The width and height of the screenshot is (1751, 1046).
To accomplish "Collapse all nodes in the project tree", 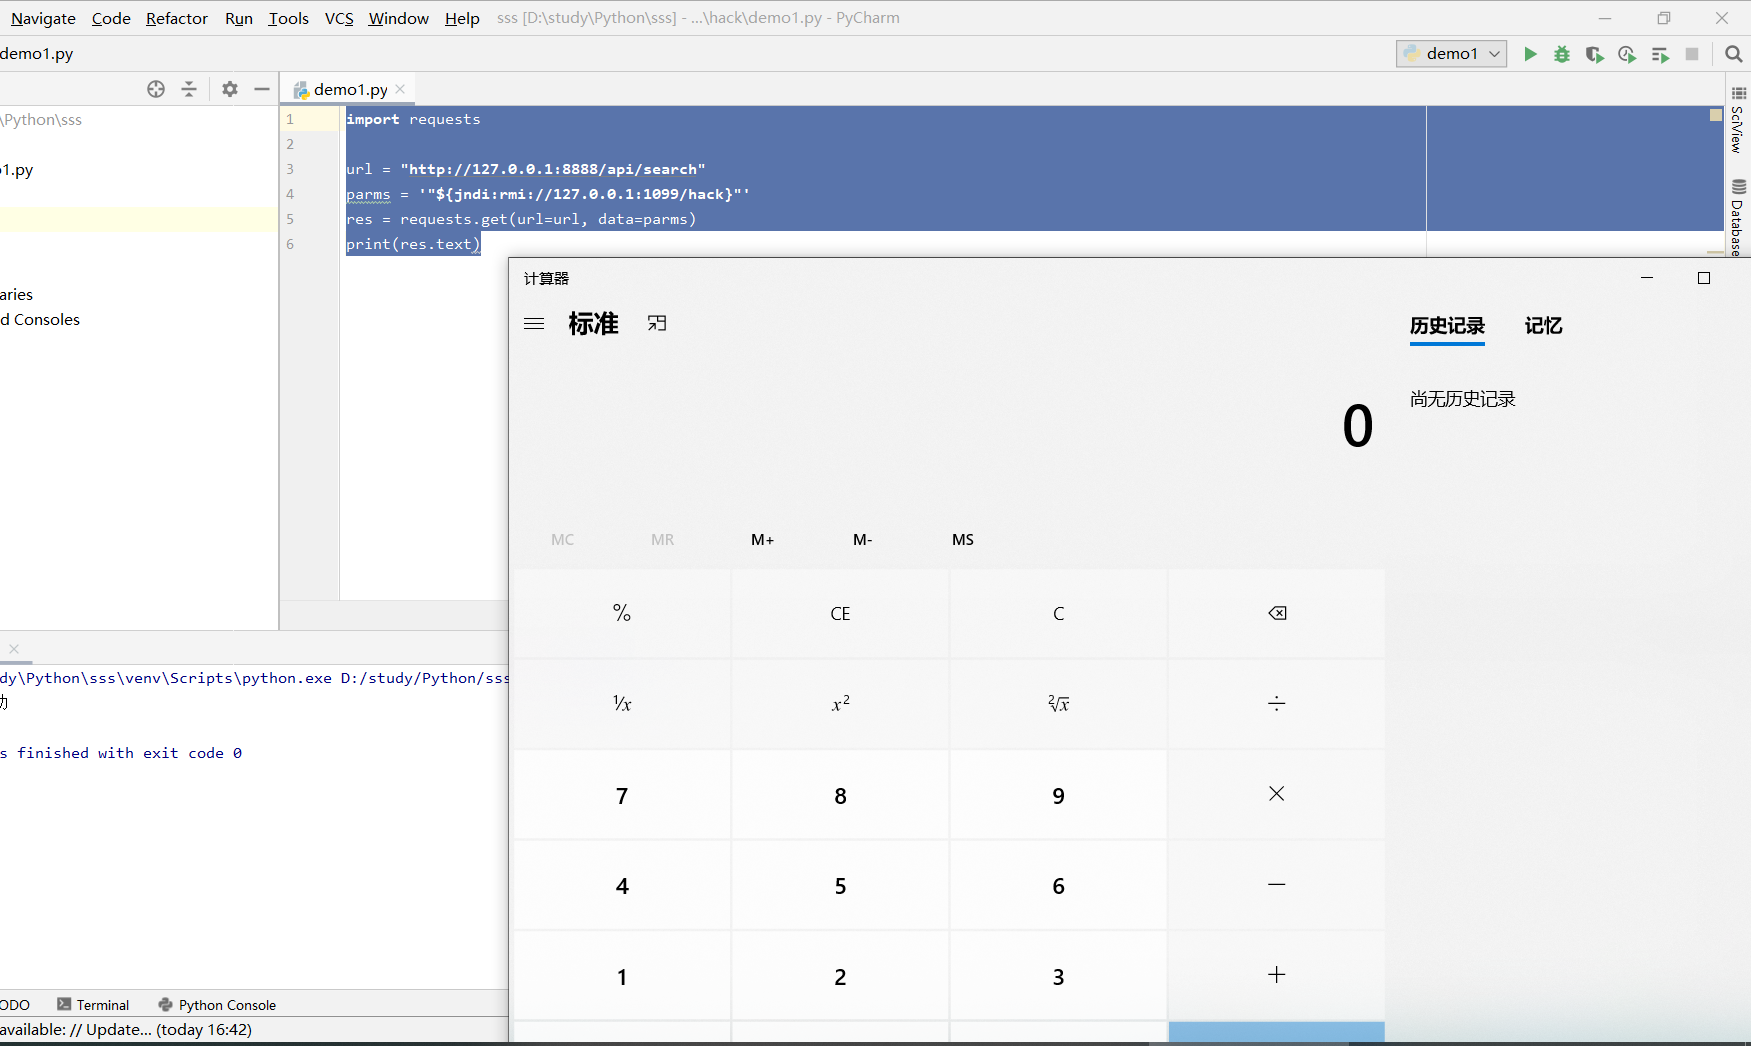I will coord(189,89).
